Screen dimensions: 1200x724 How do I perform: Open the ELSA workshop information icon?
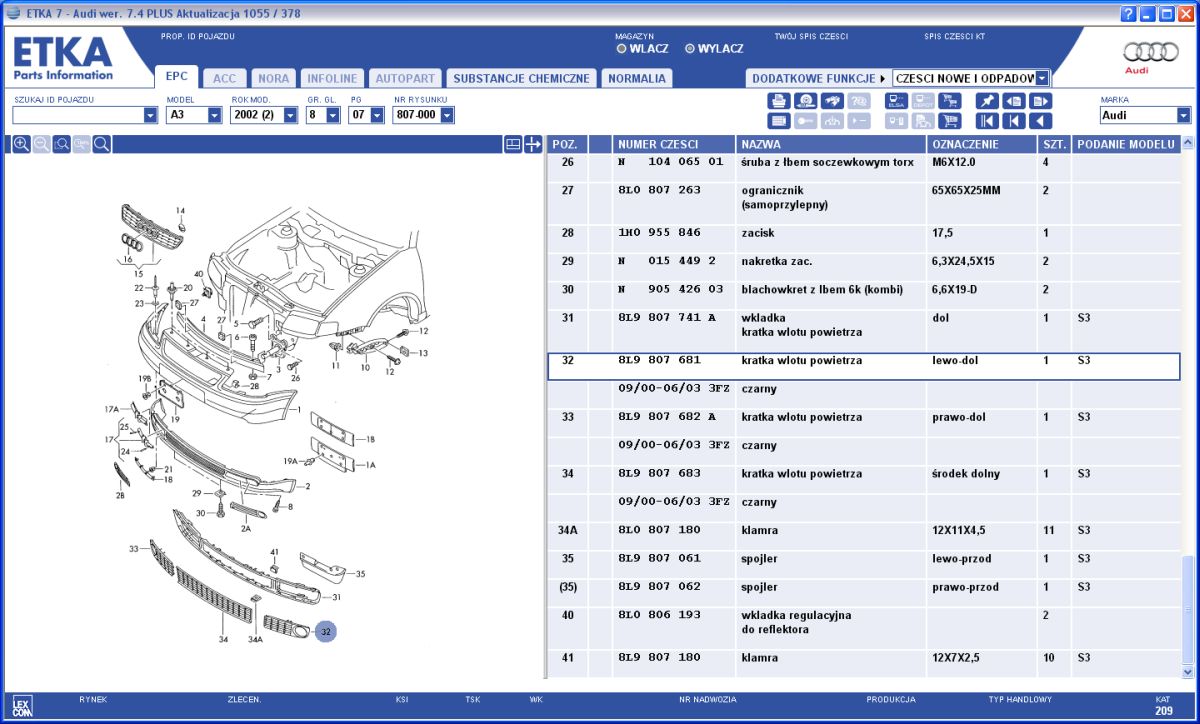(x=897, y=101)
